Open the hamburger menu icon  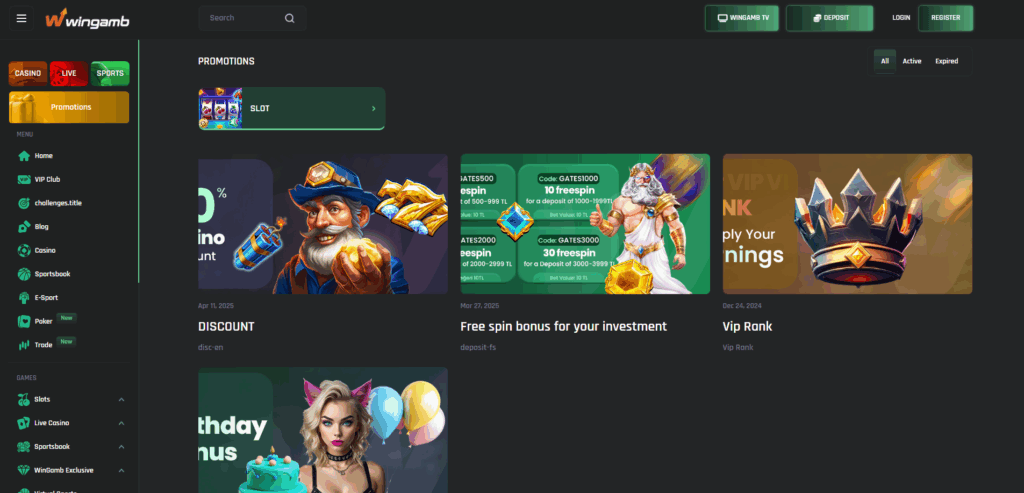tap(22, 18)
